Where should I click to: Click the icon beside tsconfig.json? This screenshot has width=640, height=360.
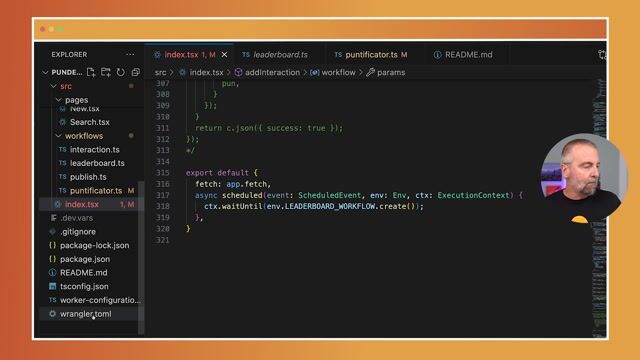click(52, 286)
